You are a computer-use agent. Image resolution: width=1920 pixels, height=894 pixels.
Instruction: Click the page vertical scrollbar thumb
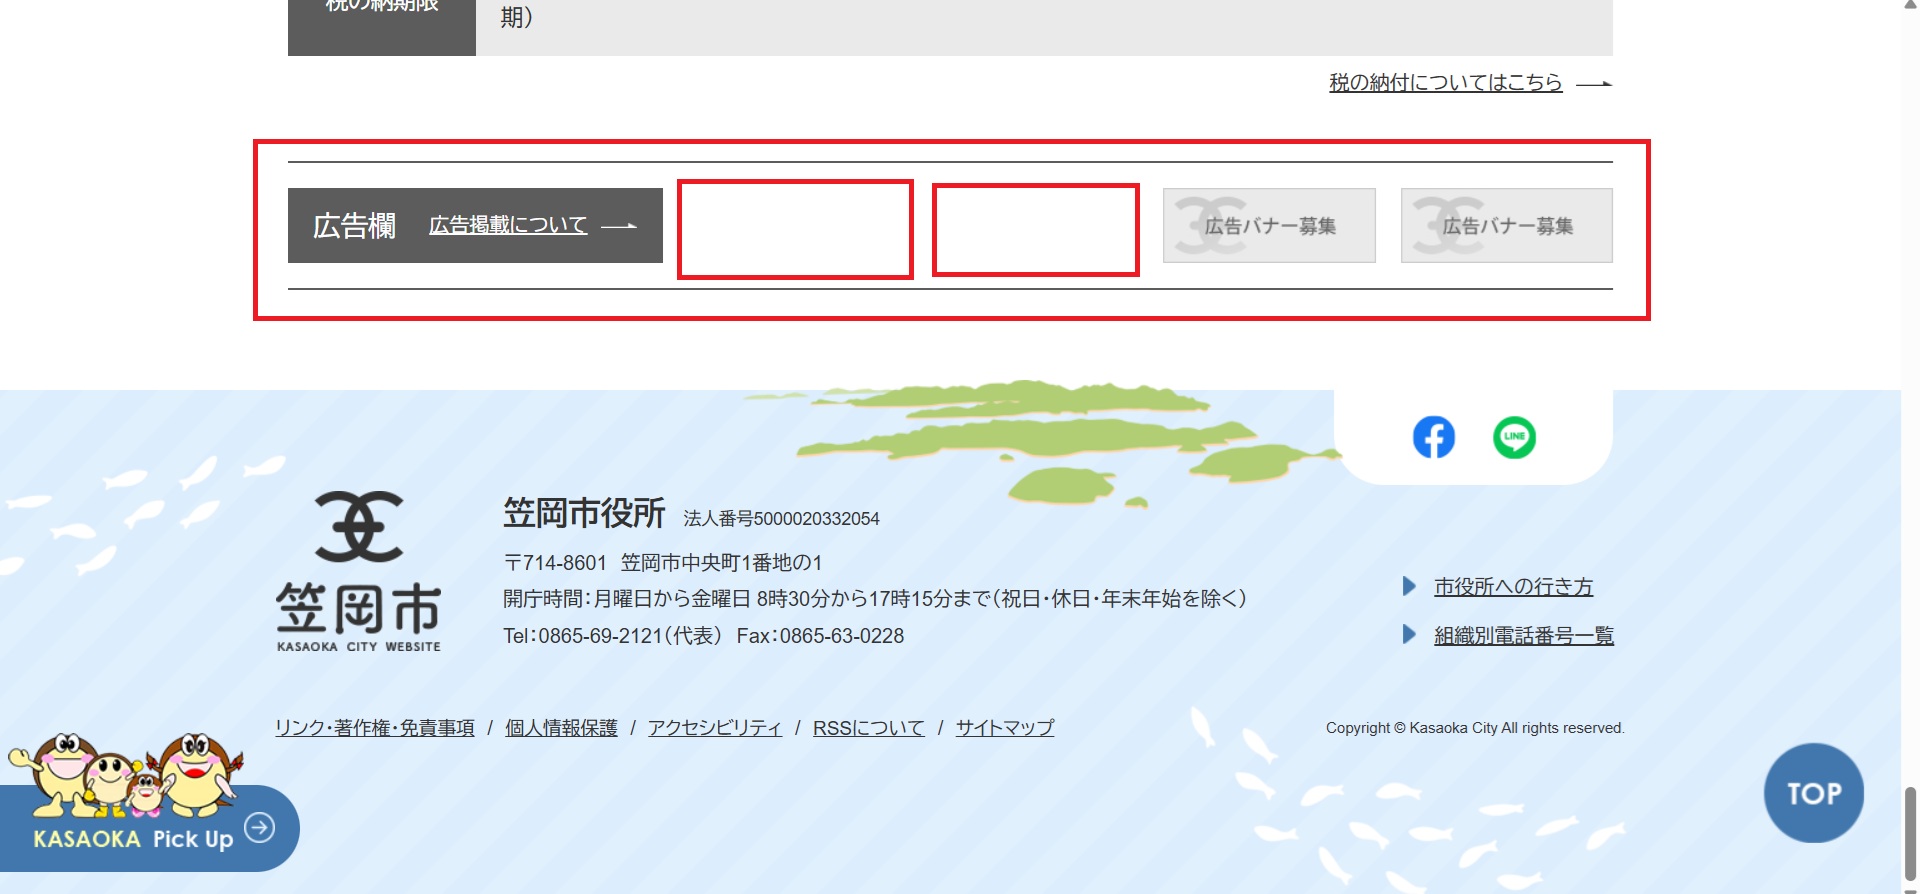click(x=1910, y=833)
